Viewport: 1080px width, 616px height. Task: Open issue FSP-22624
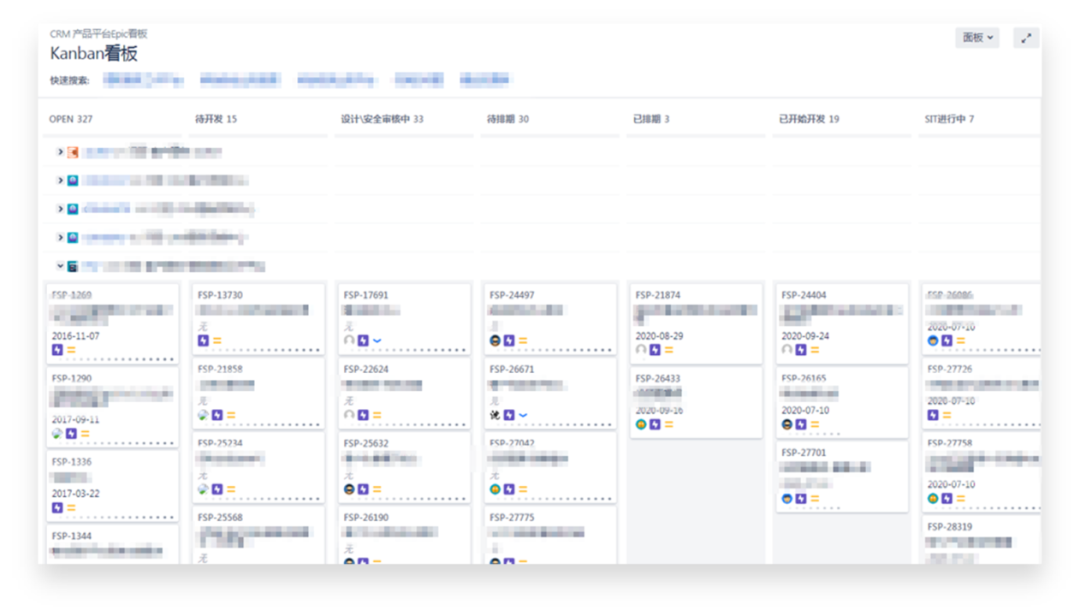pyautogui.click(x=366, y=369)
